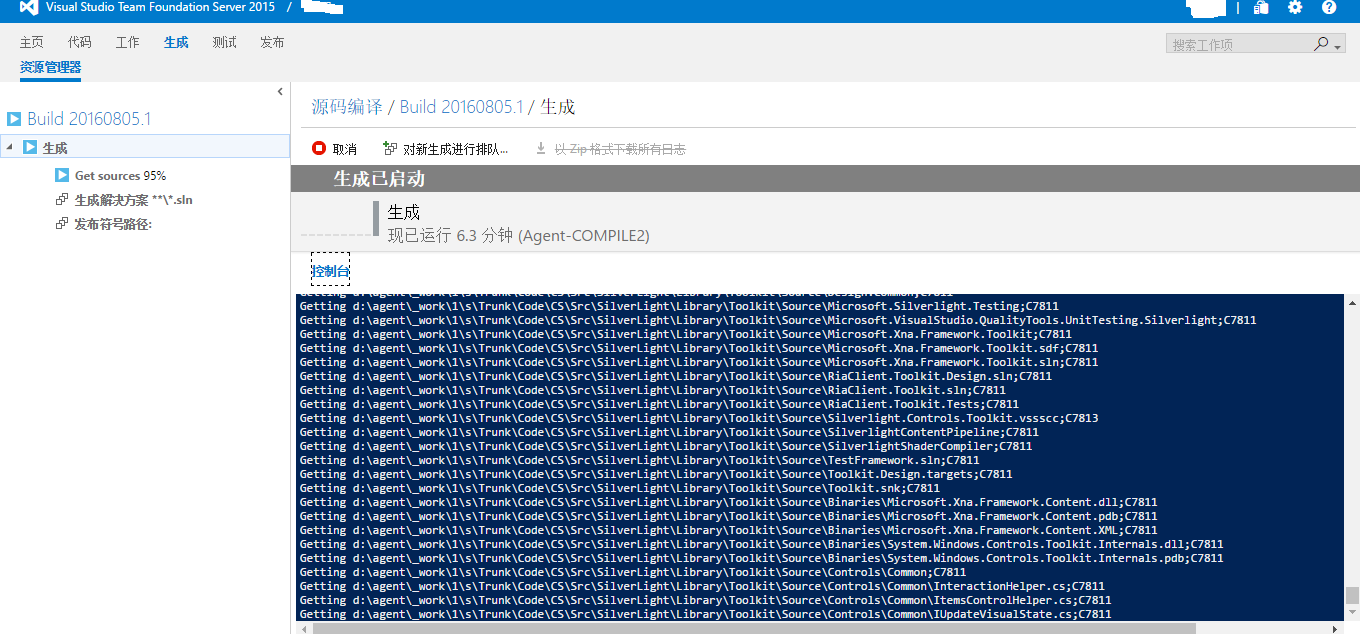
Task: Select 生成解决方案 **\*.sln step
Action: pos(134,199)
